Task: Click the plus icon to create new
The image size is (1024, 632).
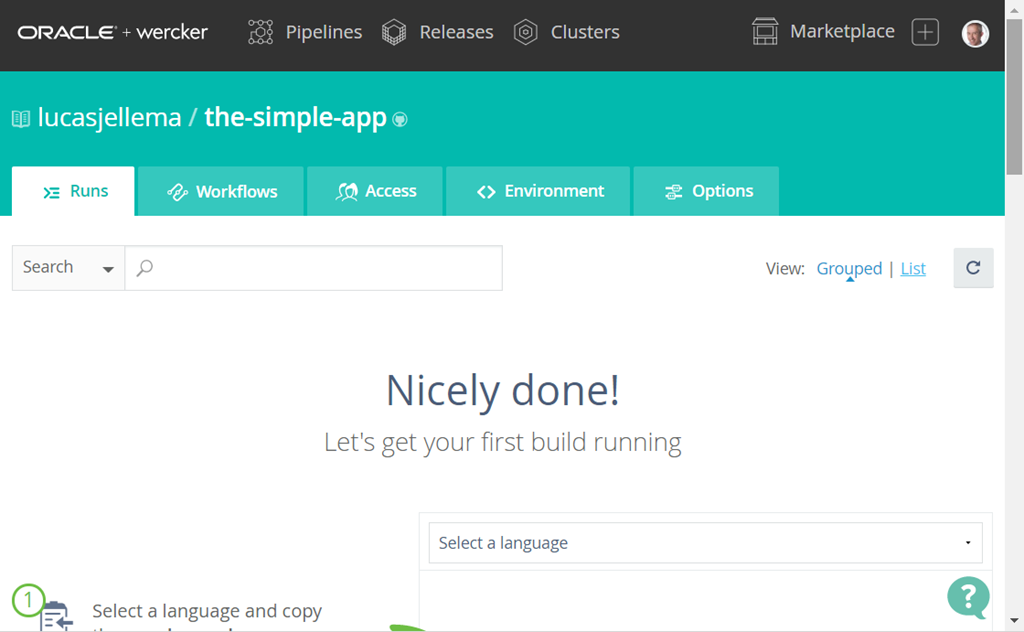Action: [925, 32]
